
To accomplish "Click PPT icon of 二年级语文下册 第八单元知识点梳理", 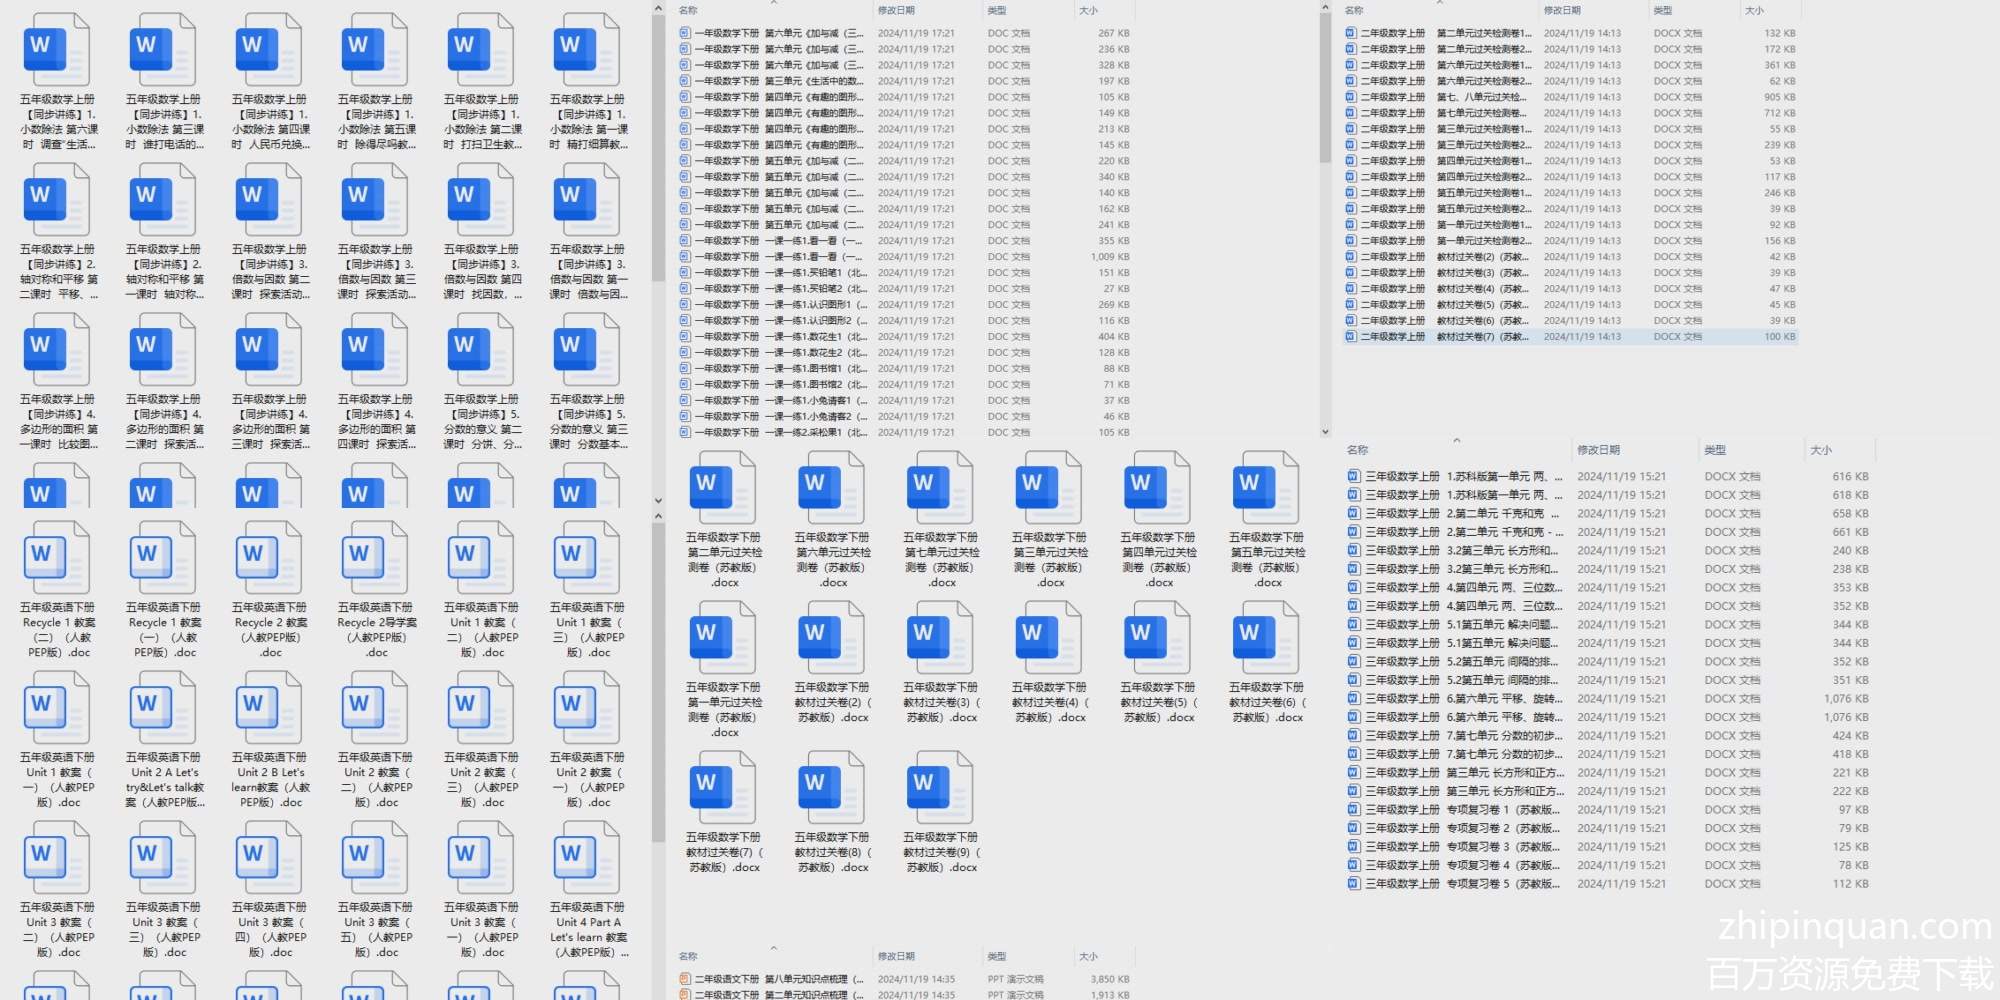I will click(685, 979).
